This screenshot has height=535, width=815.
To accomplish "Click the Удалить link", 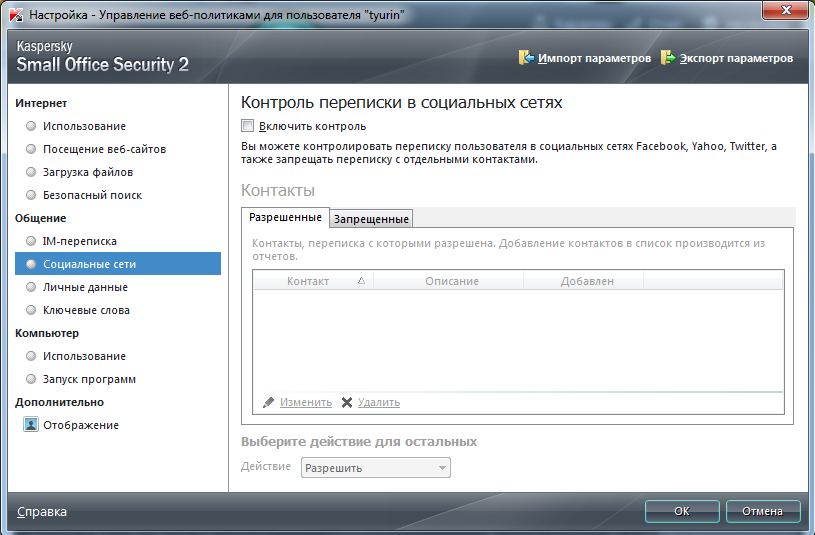I will click(379, 402).
